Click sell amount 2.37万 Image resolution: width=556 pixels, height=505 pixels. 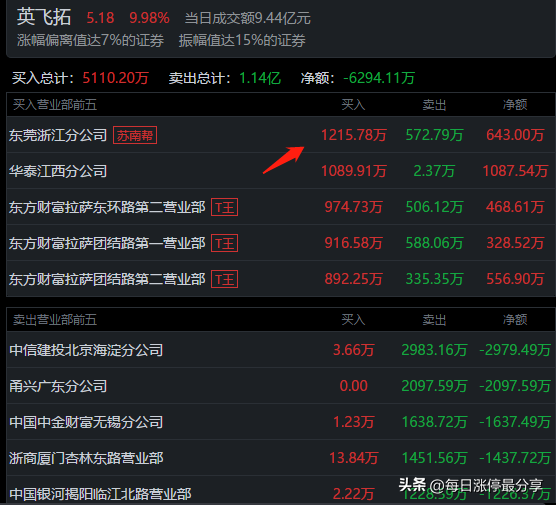click(434, 171)
